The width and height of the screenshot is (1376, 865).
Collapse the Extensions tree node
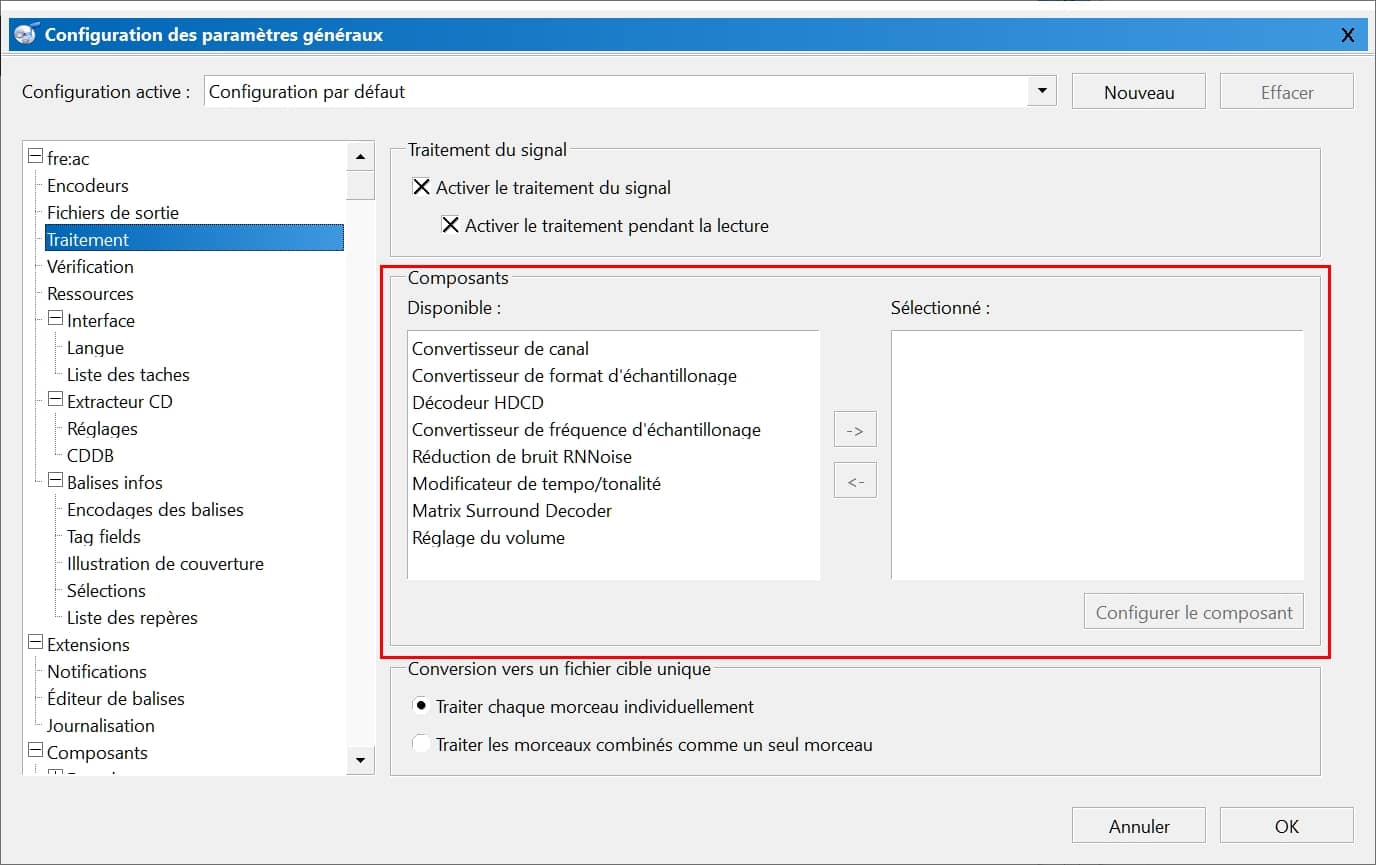(x=36, y=644)
